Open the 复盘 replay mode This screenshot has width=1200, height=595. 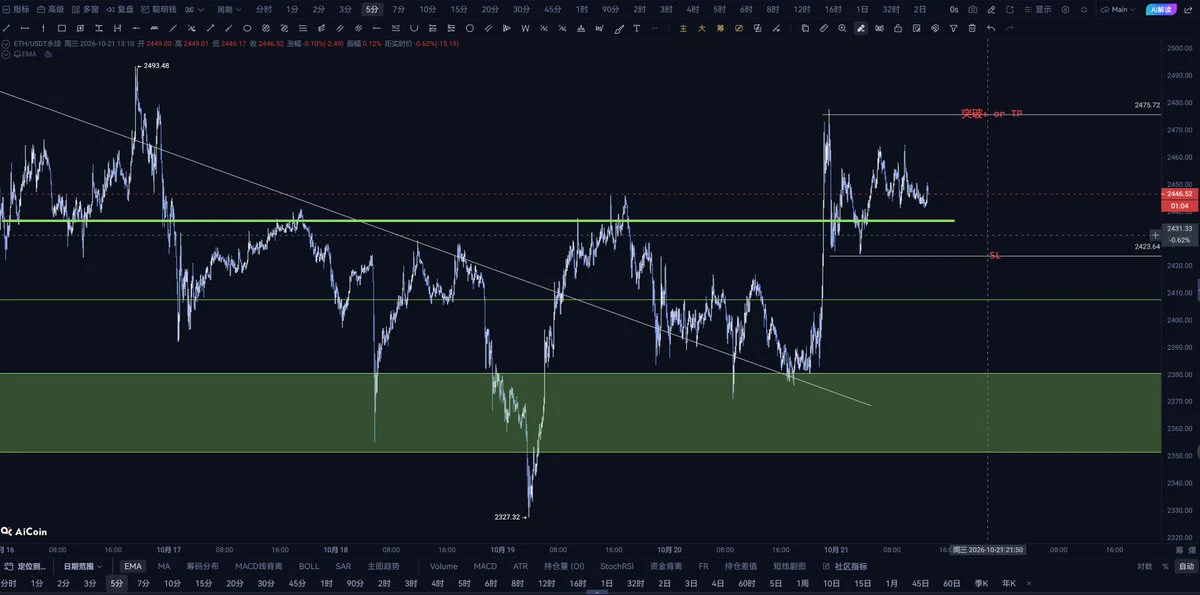click(120, 9)
